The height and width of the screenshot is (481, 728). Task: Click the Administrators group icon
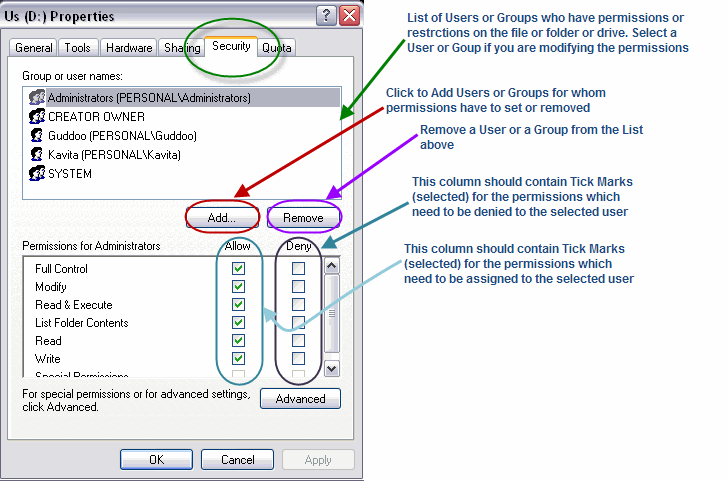tap(37, 98)
